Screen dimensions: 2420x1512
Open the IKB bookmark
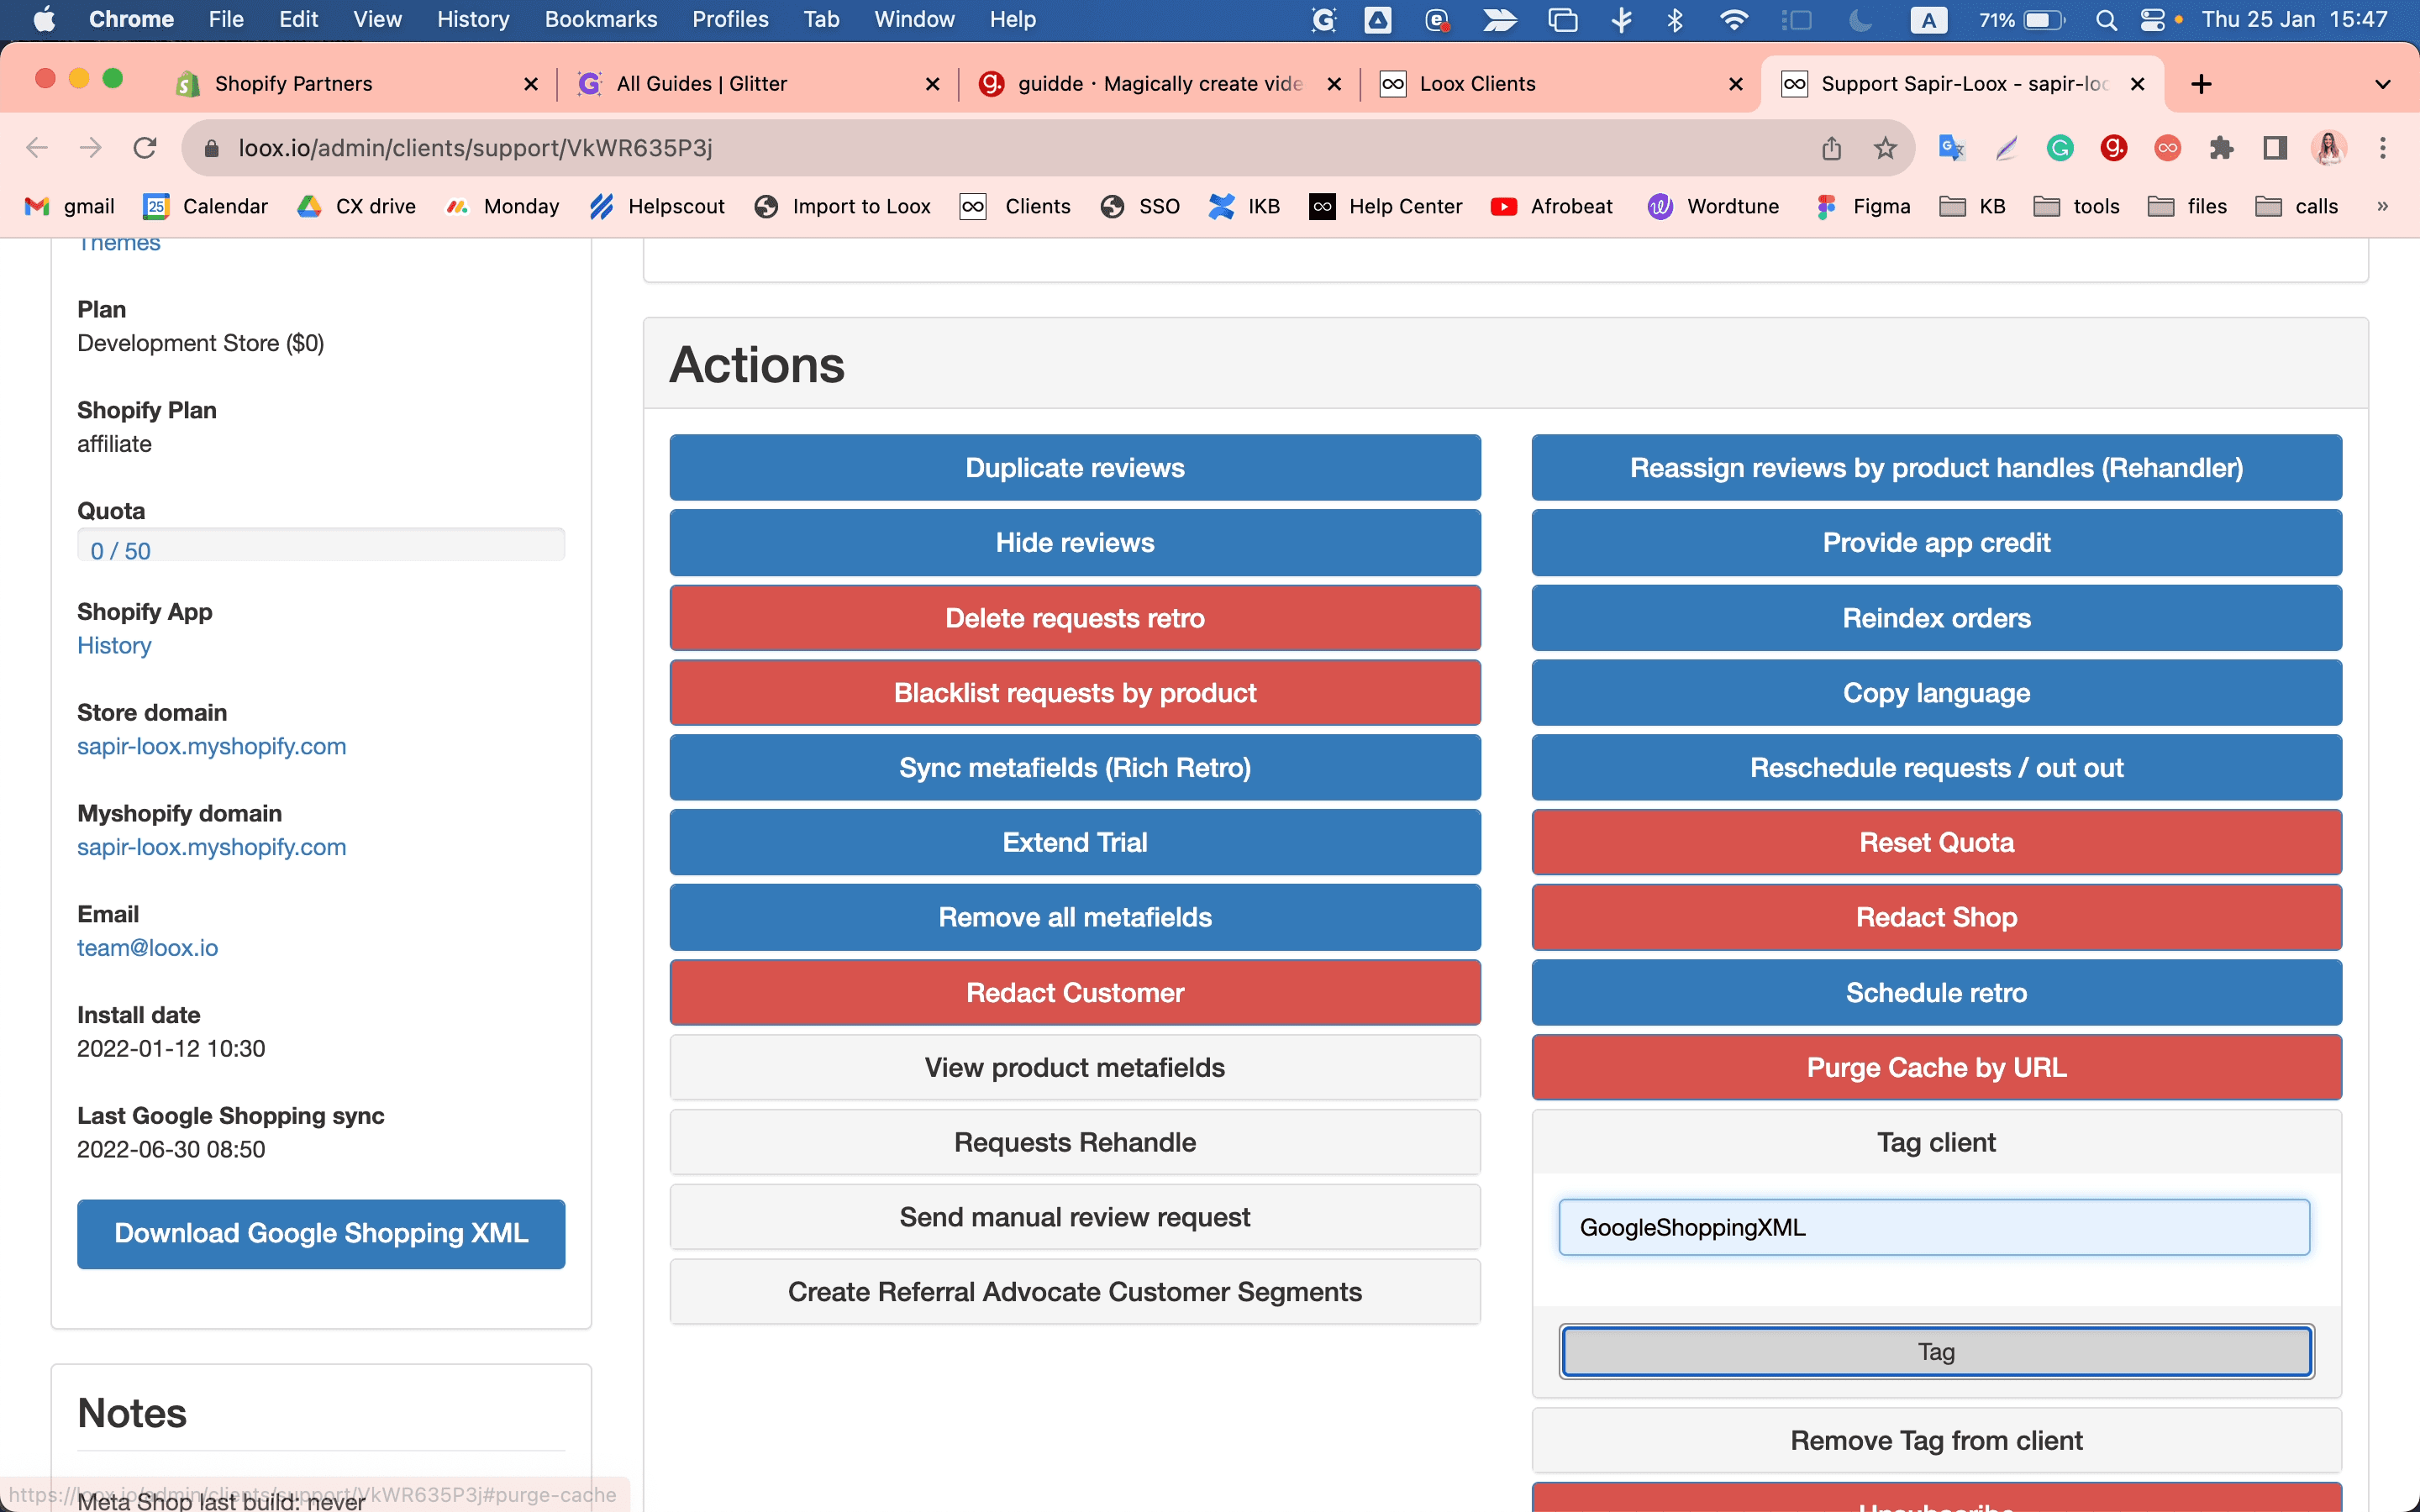pyautogui.click(x=1244, y=206)
